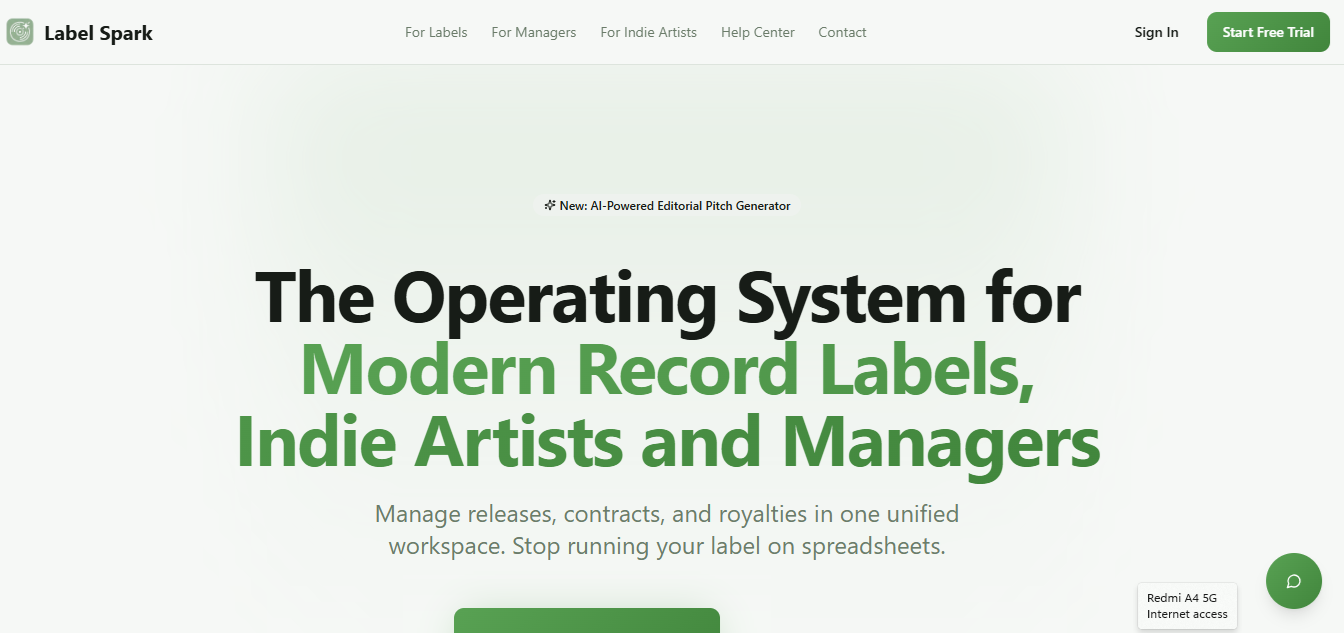Viewport: 1344px width, 633px height.
Task: Click the Sign In link
Action: click(x=1156, y=32)
